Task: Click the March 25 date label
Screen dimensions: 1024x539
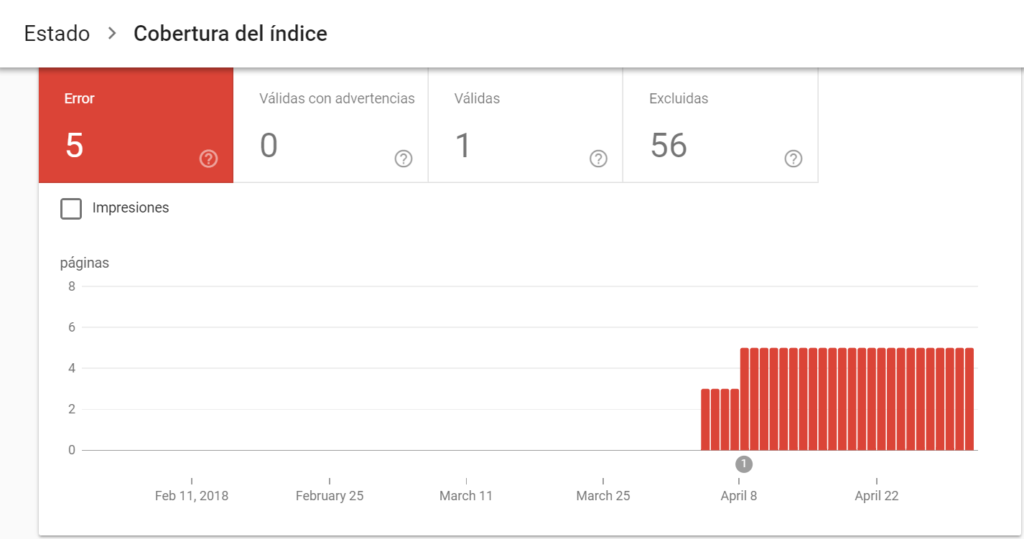Action: 603,496
